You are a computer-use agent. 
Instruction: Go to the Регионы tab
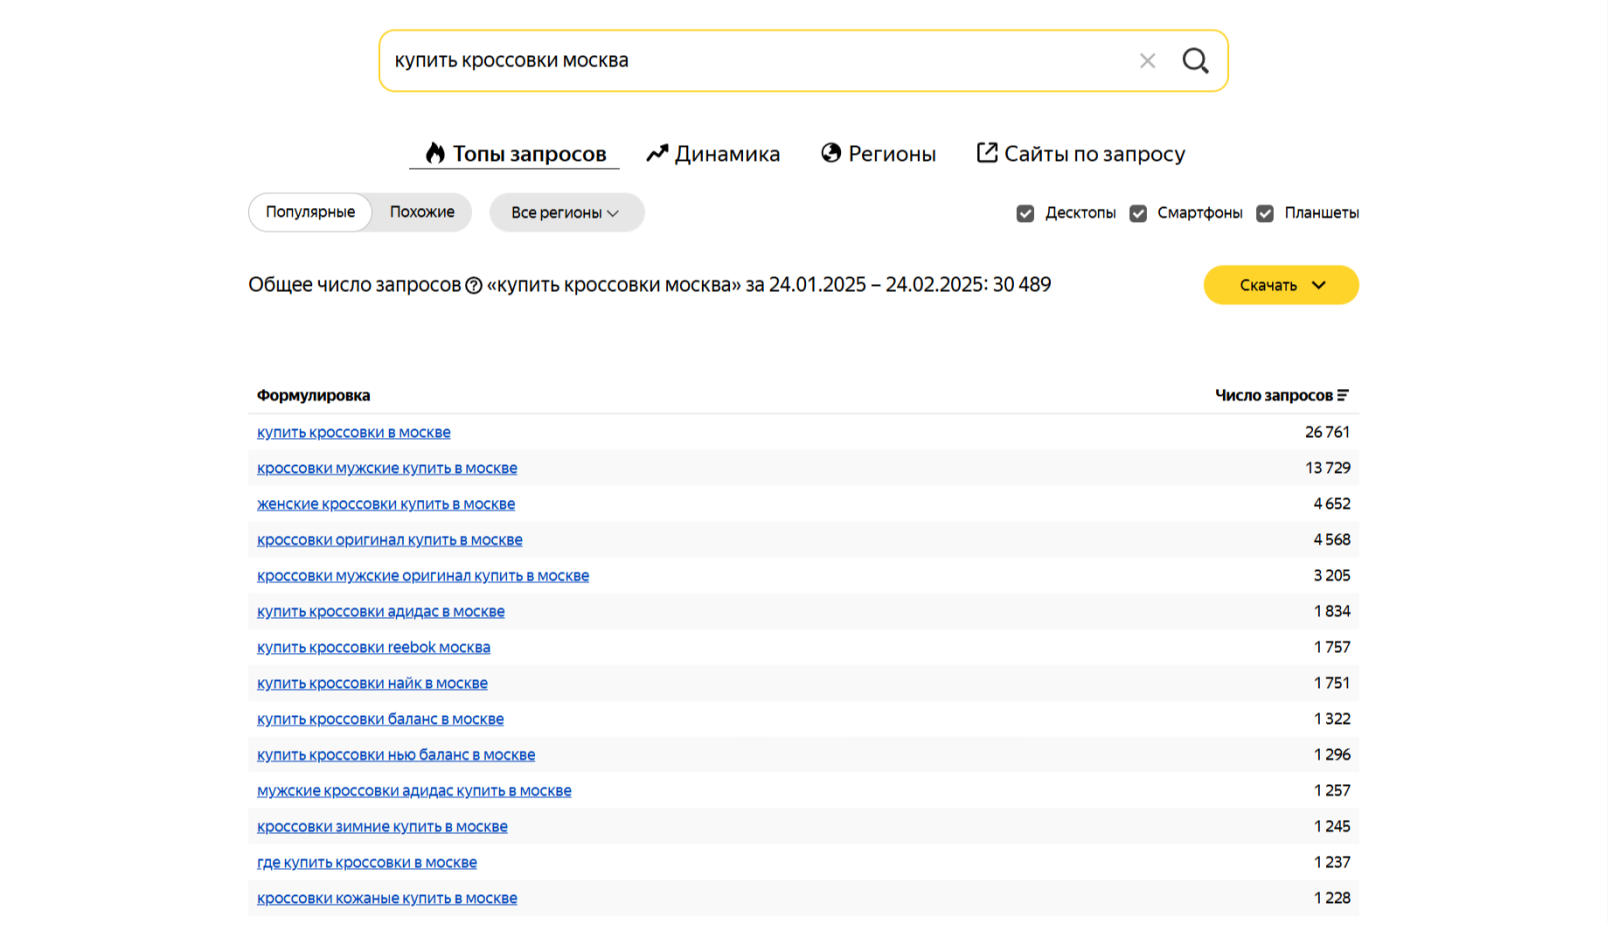pos(878,154)
